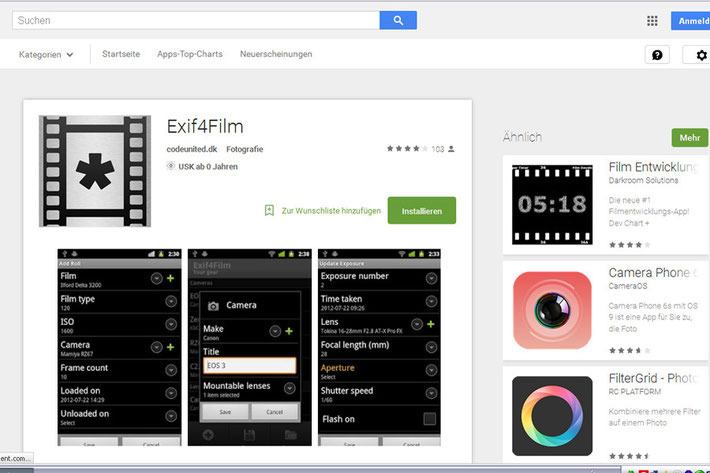Click green plus next to Lens row
Screen dimensions: 710x473
coord(431,324)
